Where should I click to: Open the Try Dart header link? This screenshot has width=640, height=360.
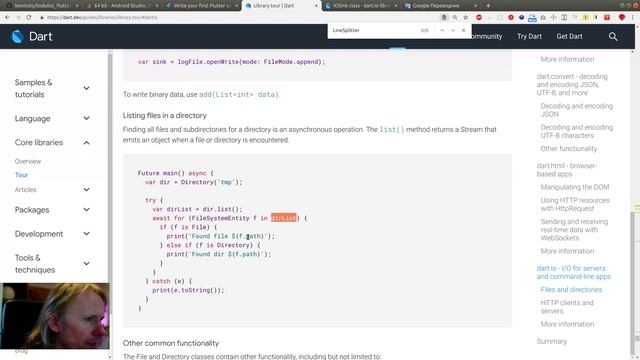point(529,36)
